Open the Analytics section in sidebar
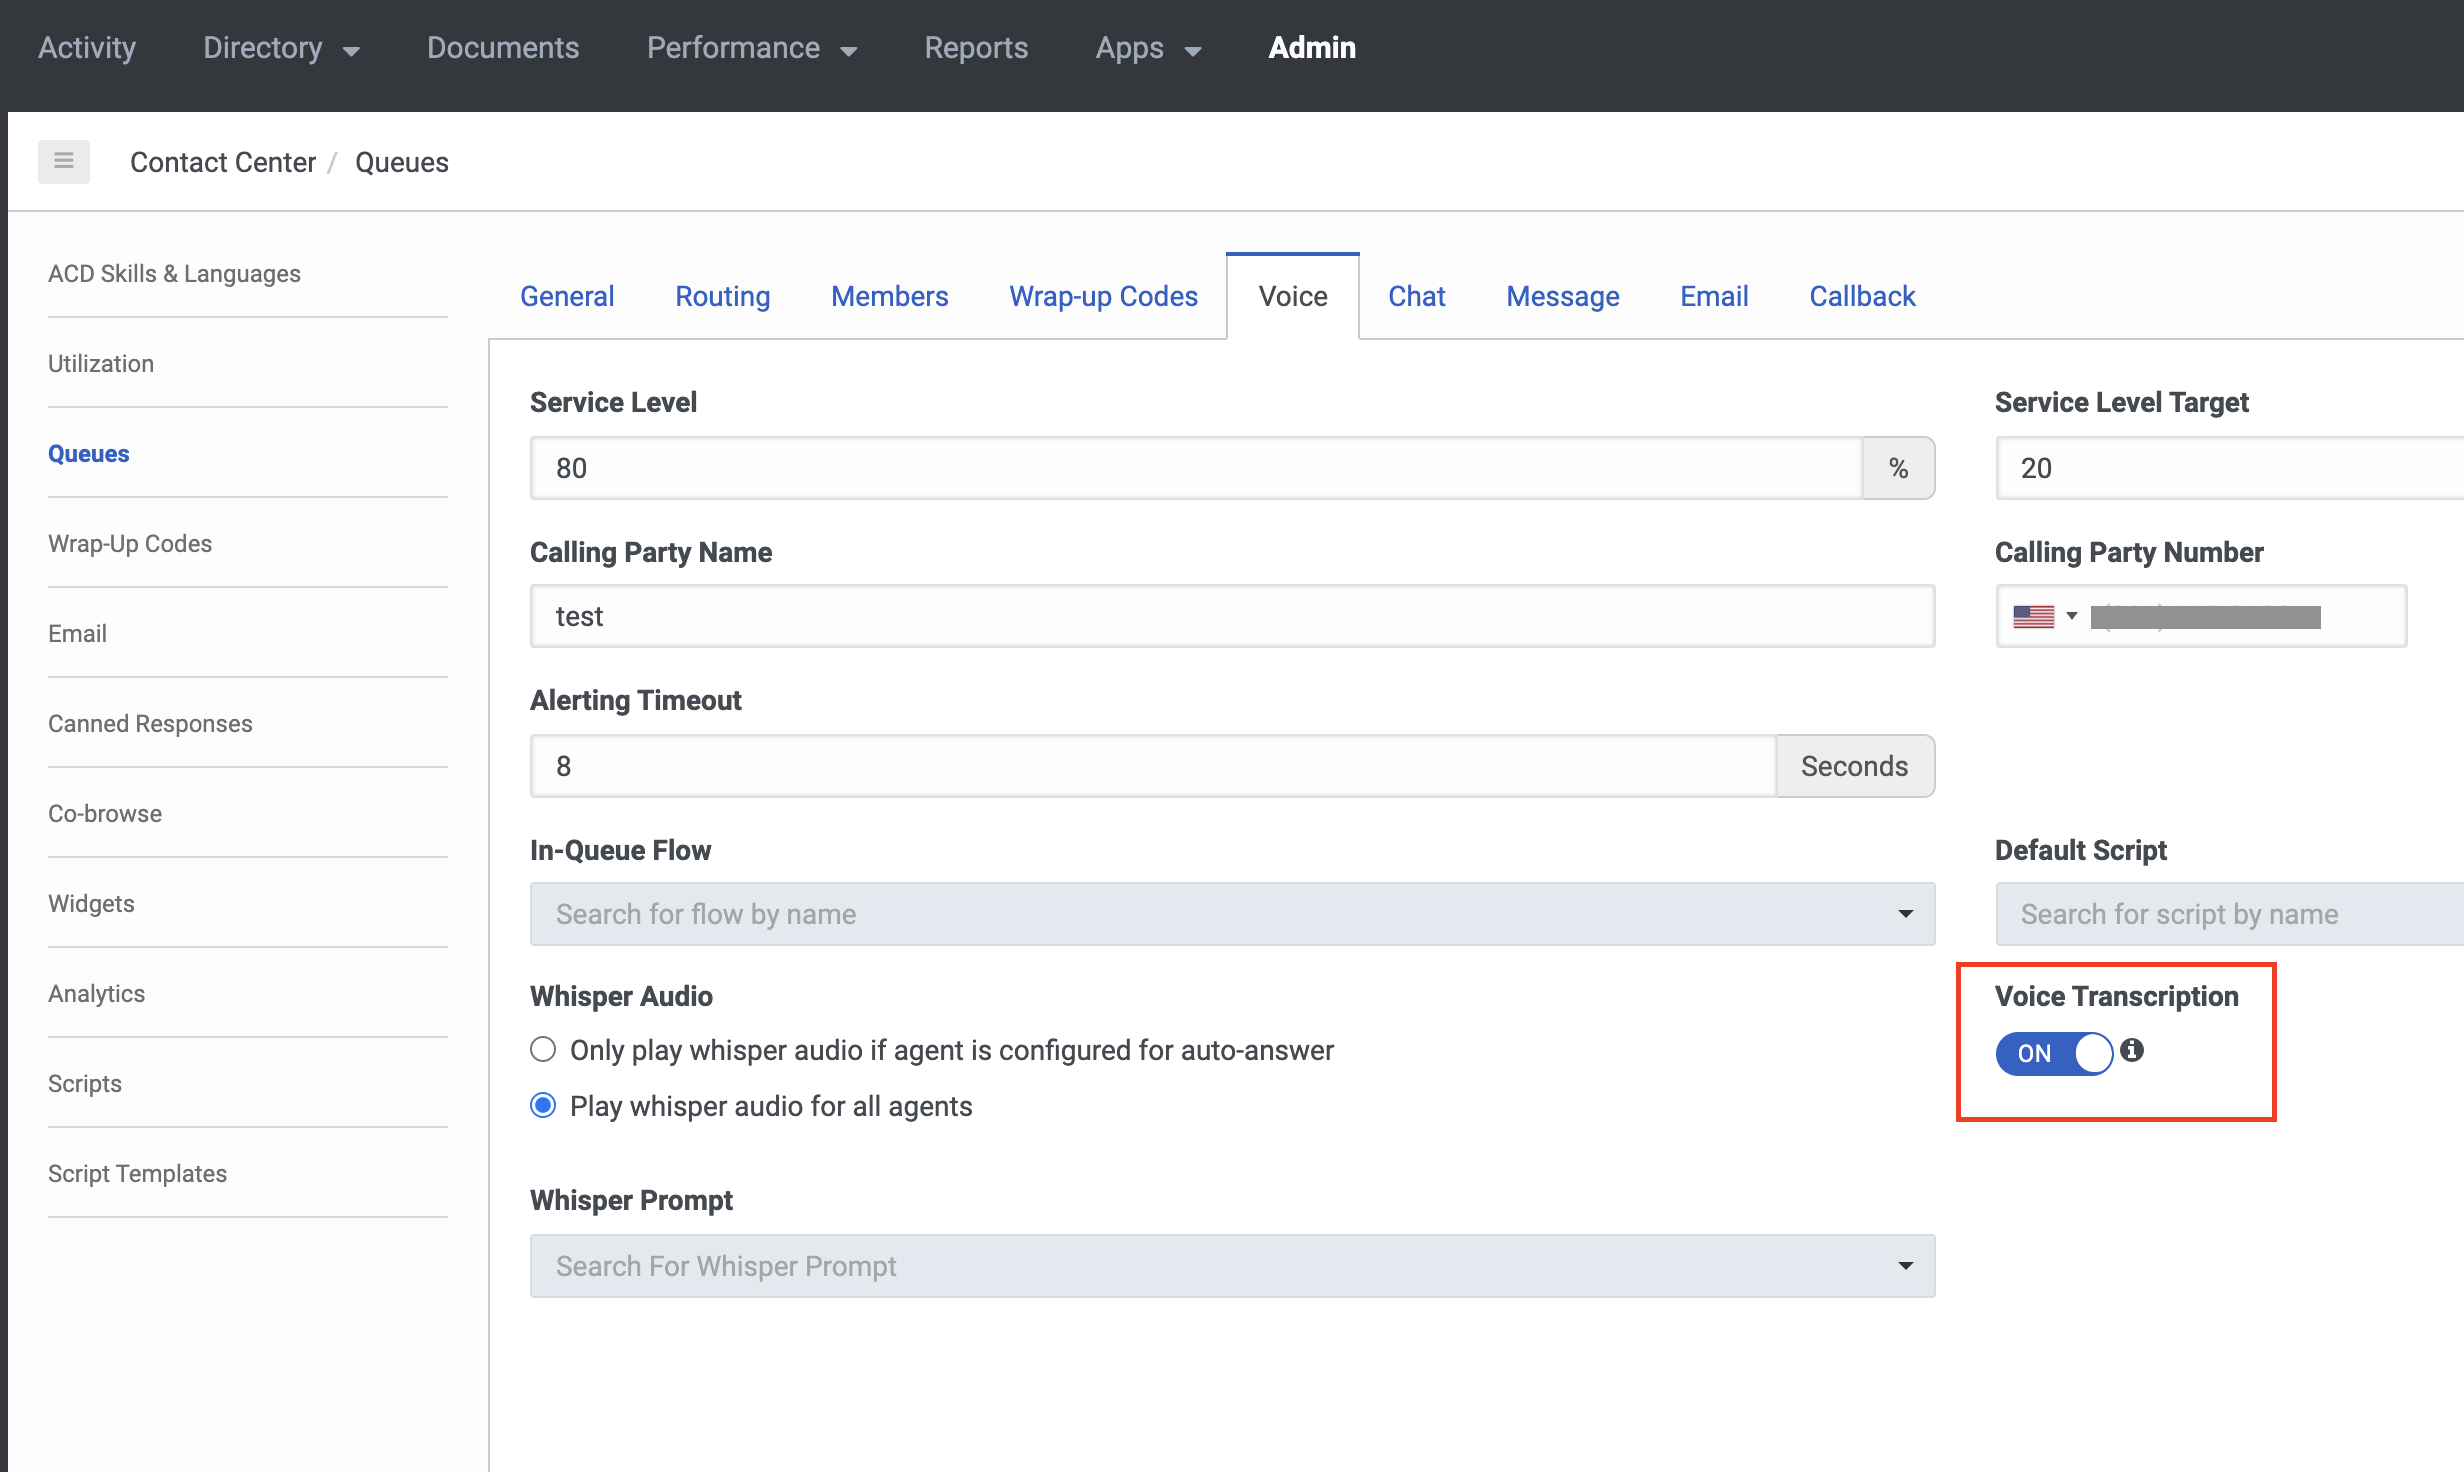 point(96,992)
